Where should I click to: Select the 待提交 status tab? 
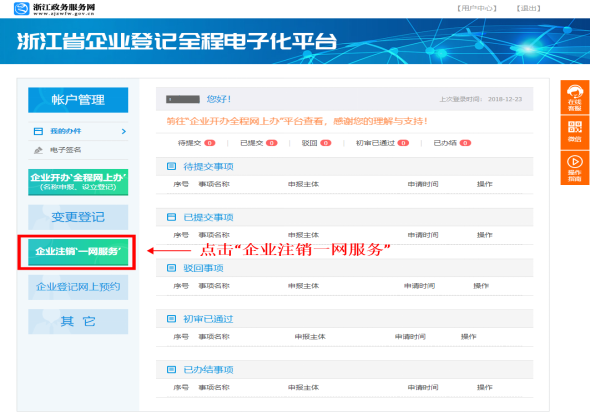[196, 143]
